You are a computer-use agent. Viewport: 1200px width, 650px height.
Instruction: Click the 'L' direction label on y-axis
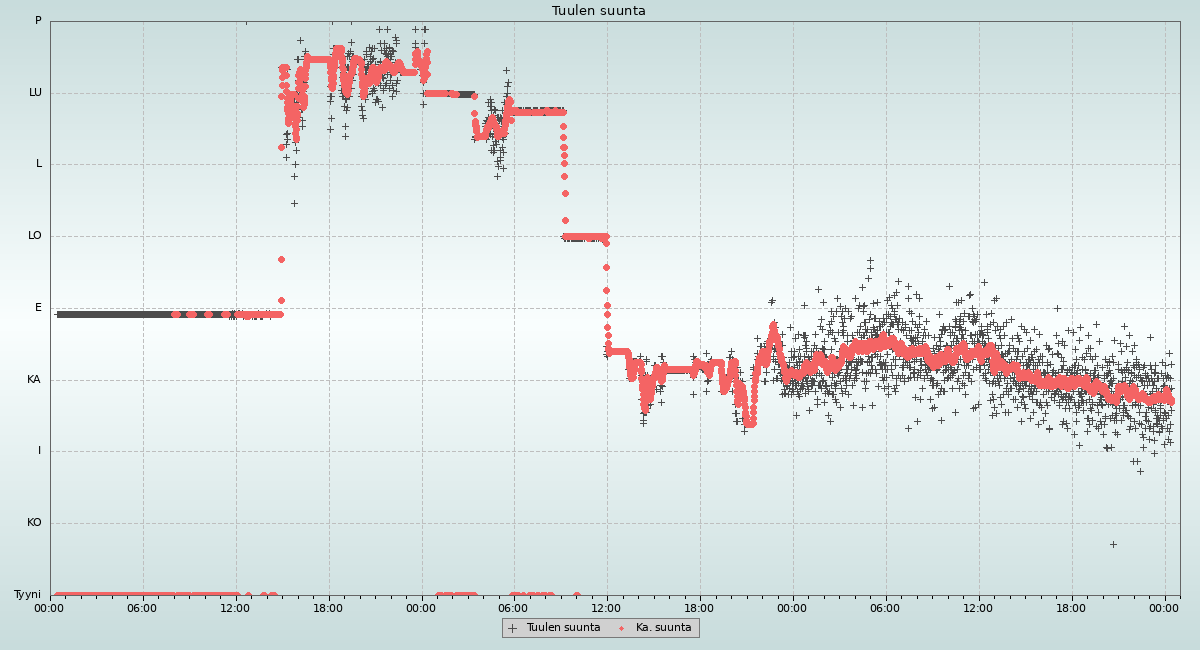(39, 164)
